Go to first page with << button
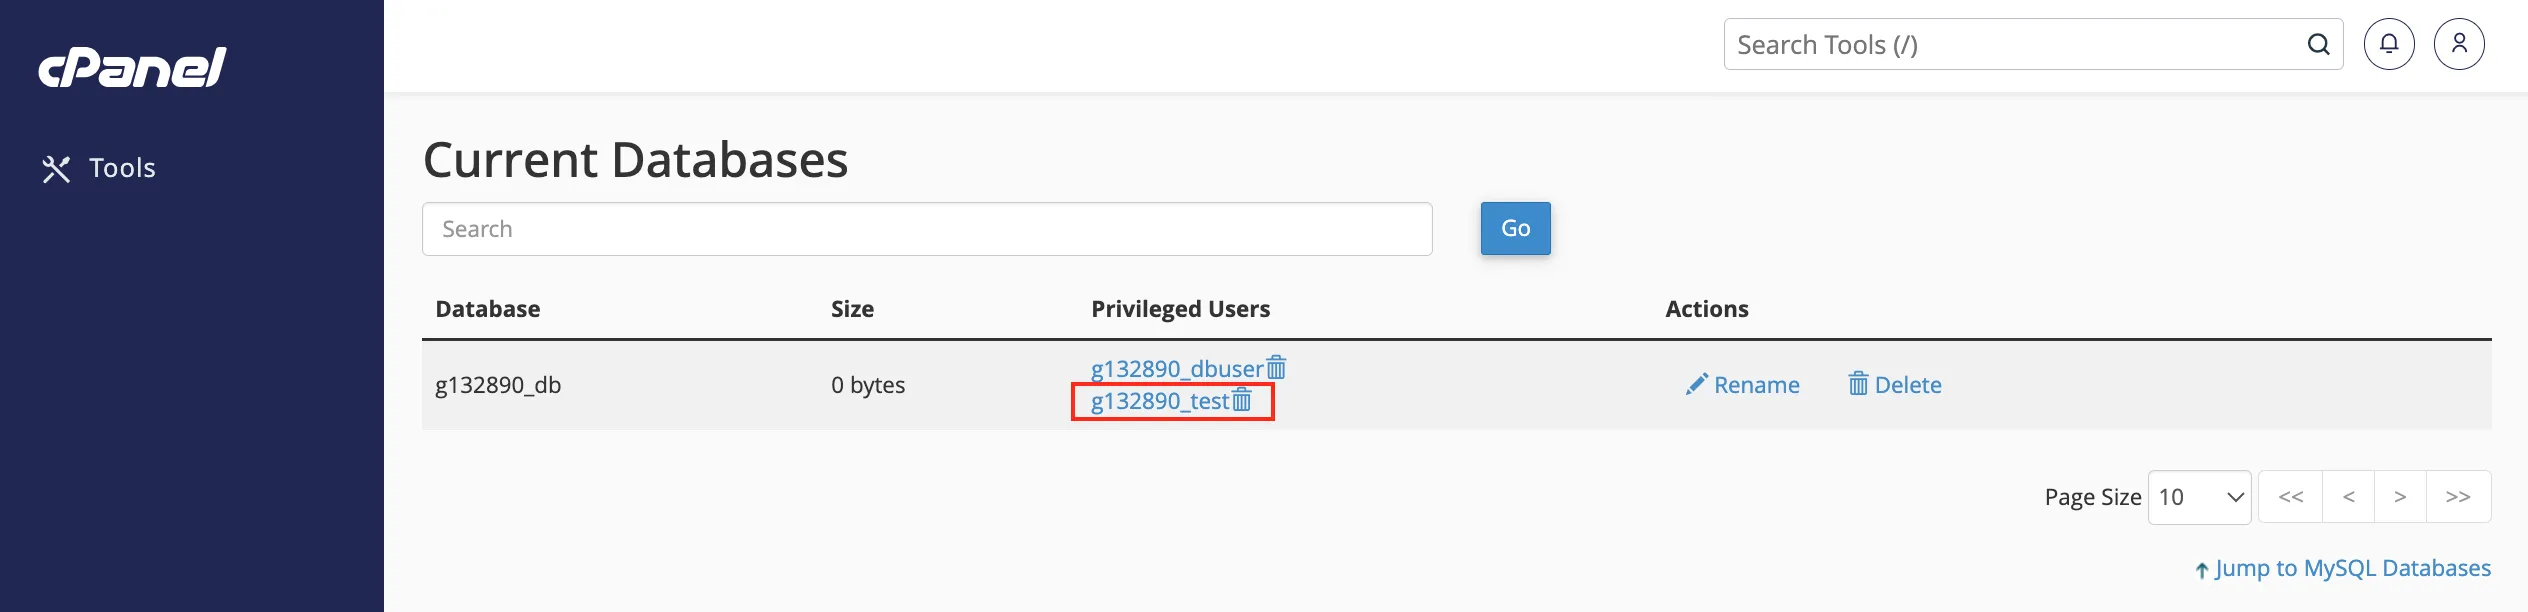The width and height of the screenshot is (2528, 612). pos(2290,497)
